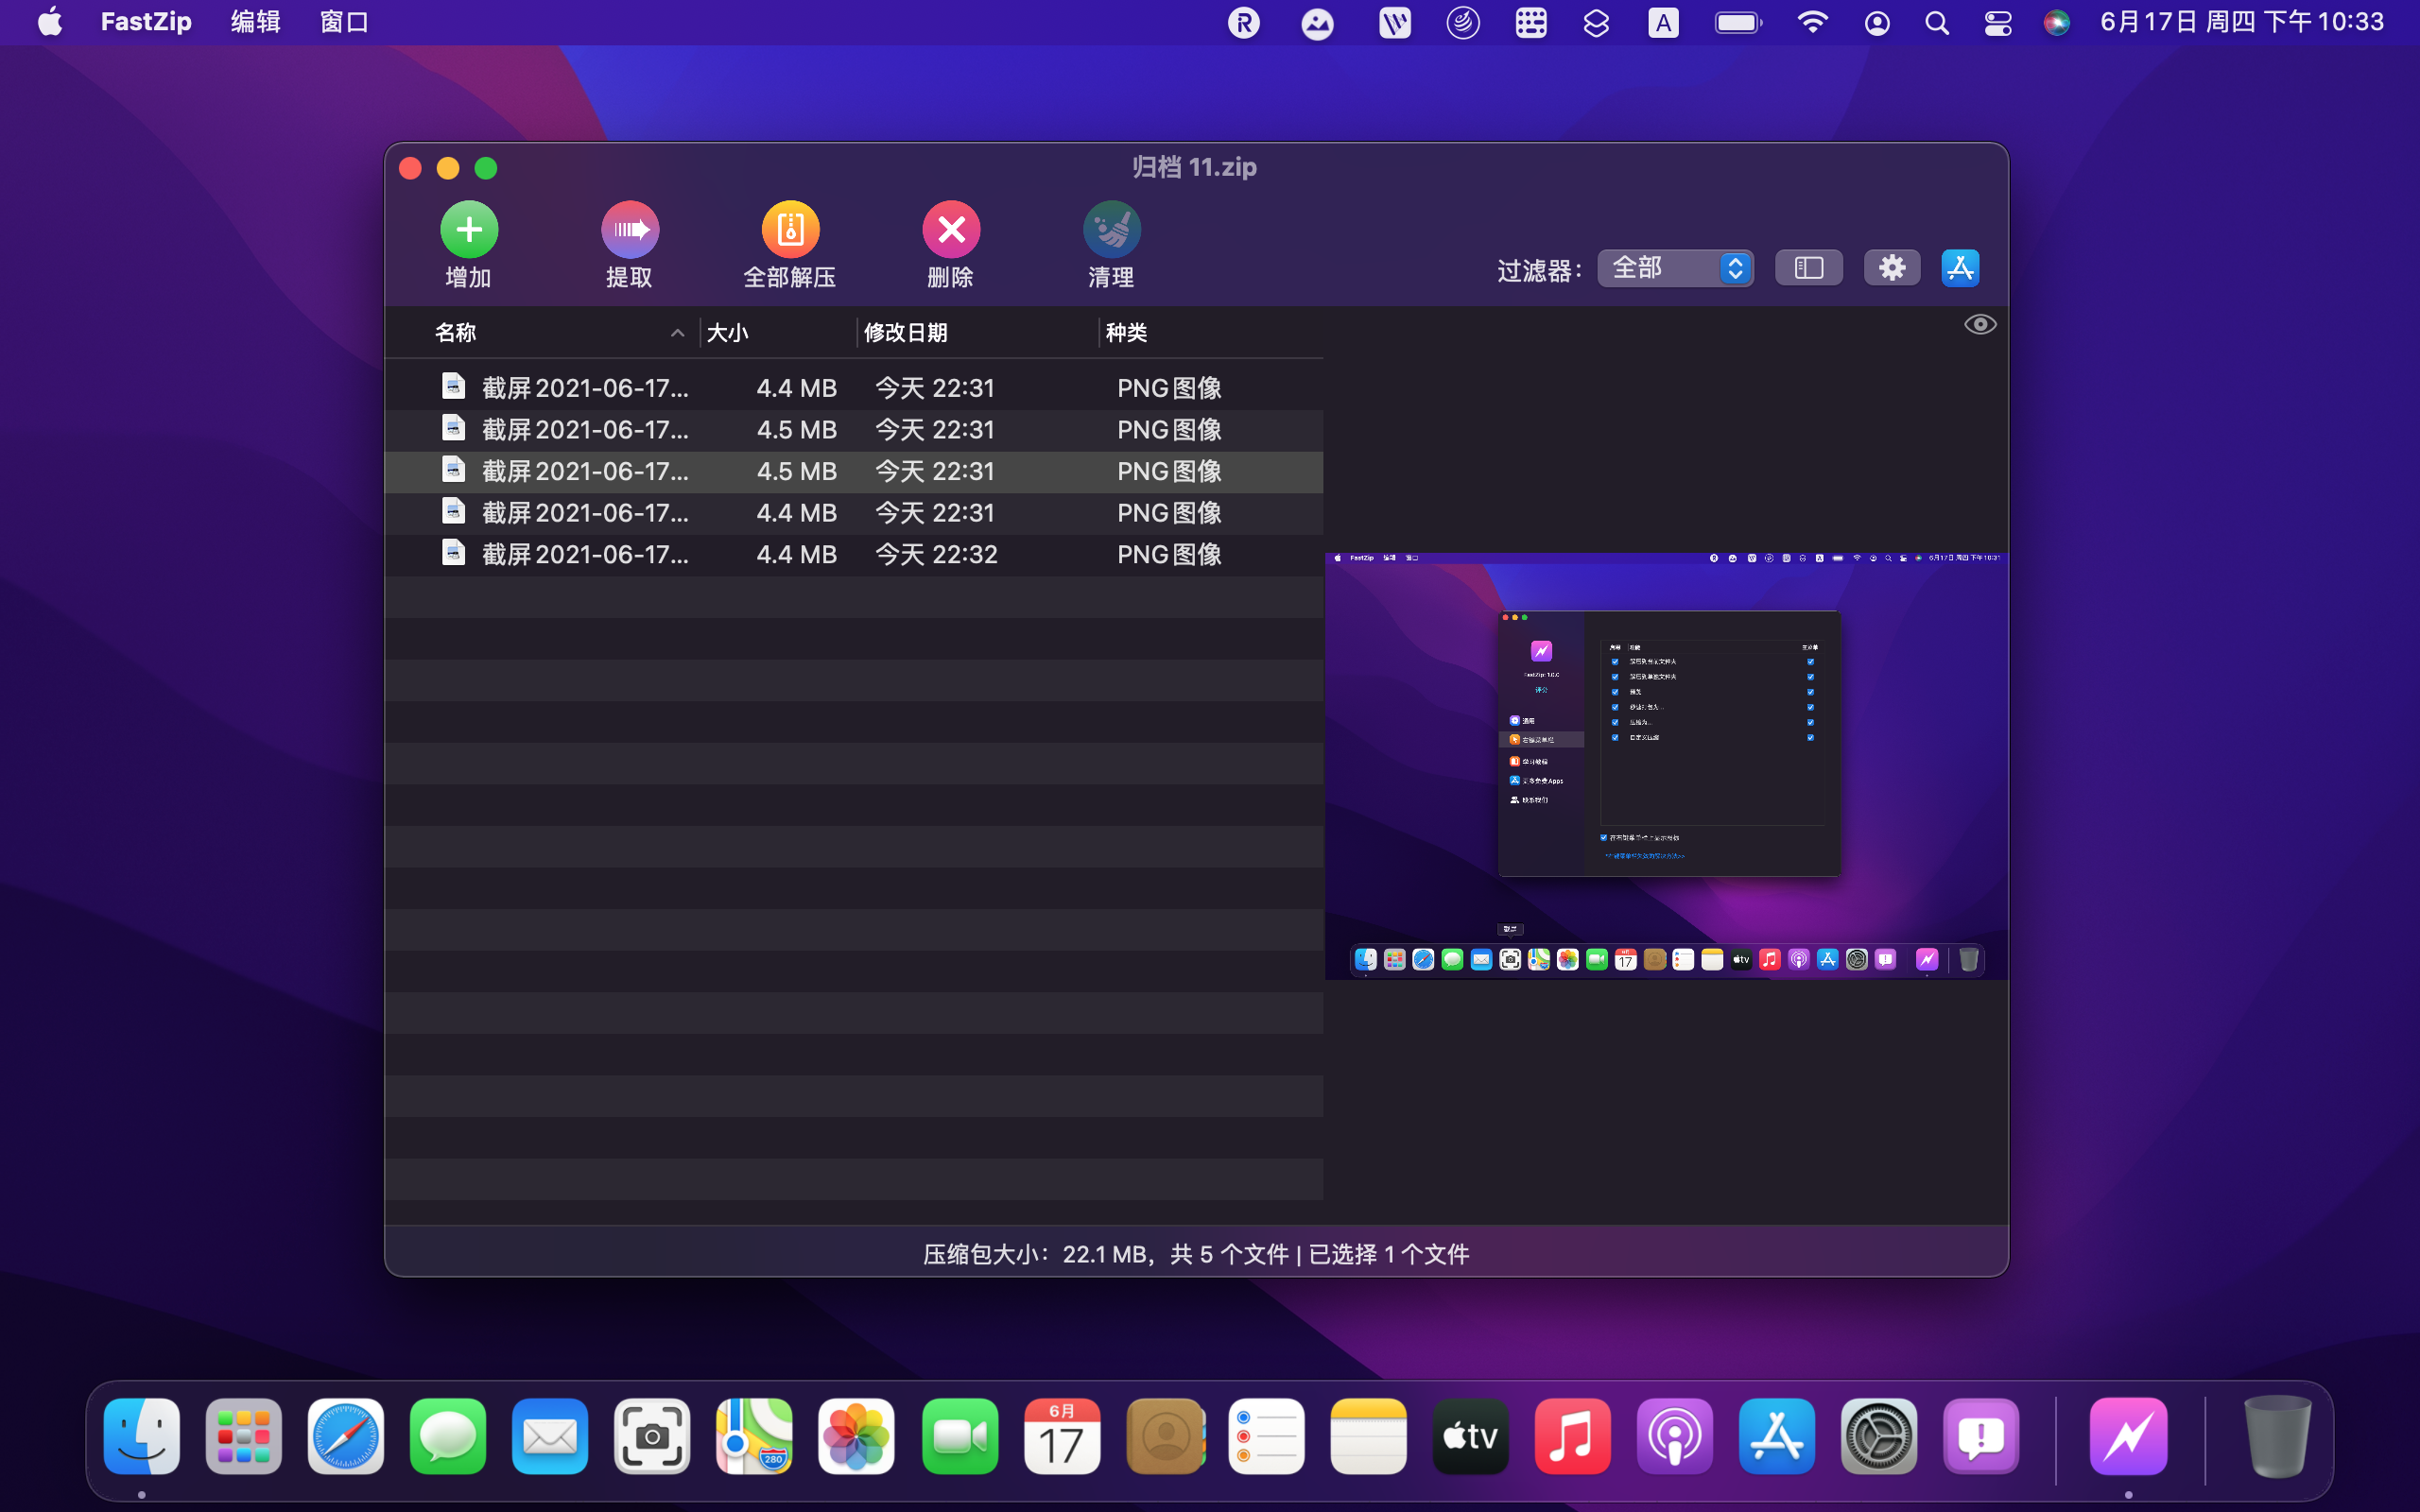Click the 清理 (Clean) broom icon

pyautogui.click(x=1110, y=230)
